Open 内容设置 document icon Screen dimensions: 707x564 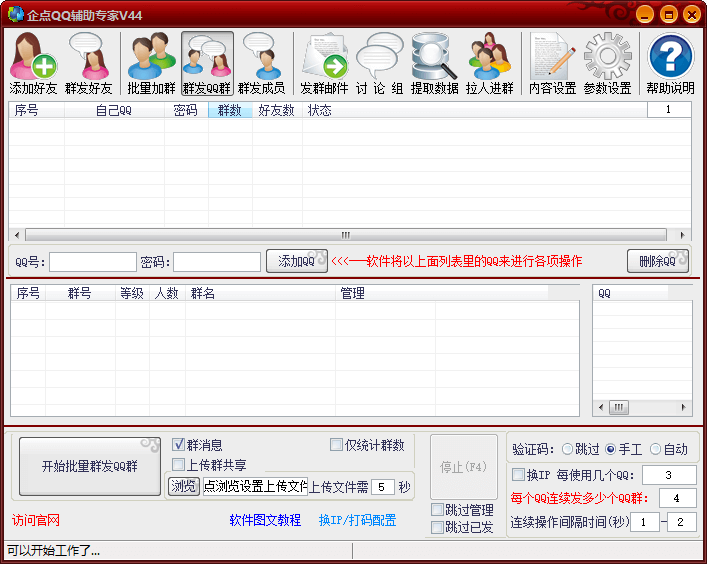point(552,63)
